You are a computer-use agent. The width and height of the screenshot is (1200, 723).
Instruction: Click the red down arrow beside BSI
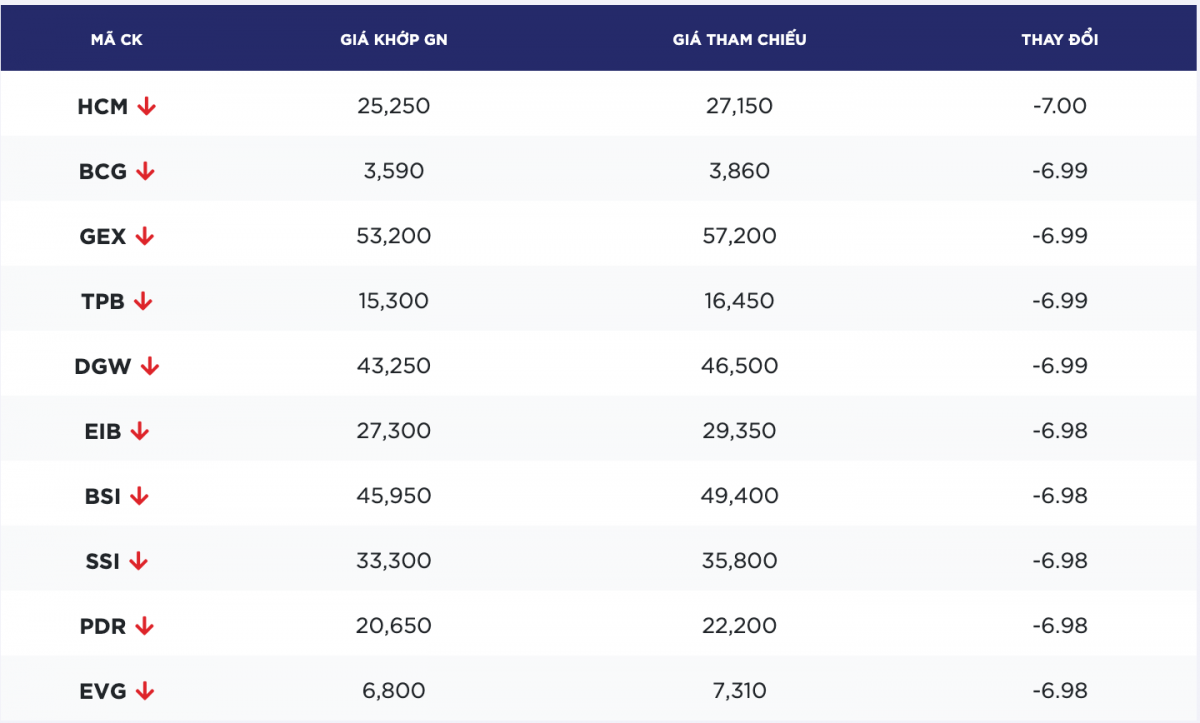[140, 496]
